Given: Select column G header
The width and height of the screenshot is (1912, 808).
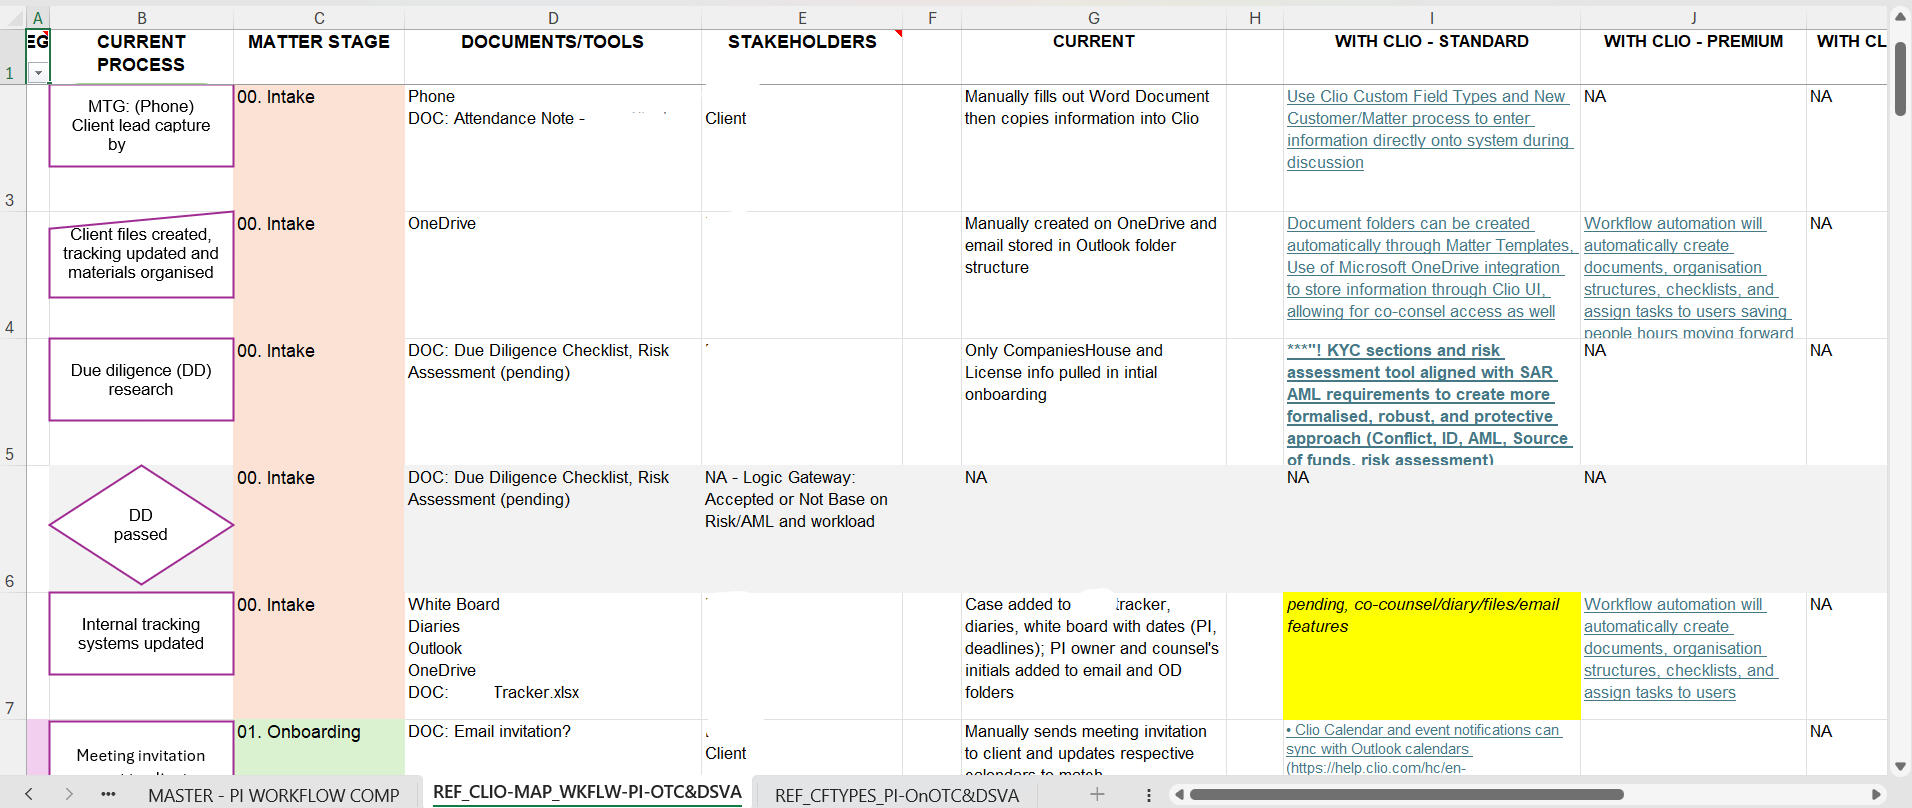Looking at the screenshot, I should coord(1093,18).
